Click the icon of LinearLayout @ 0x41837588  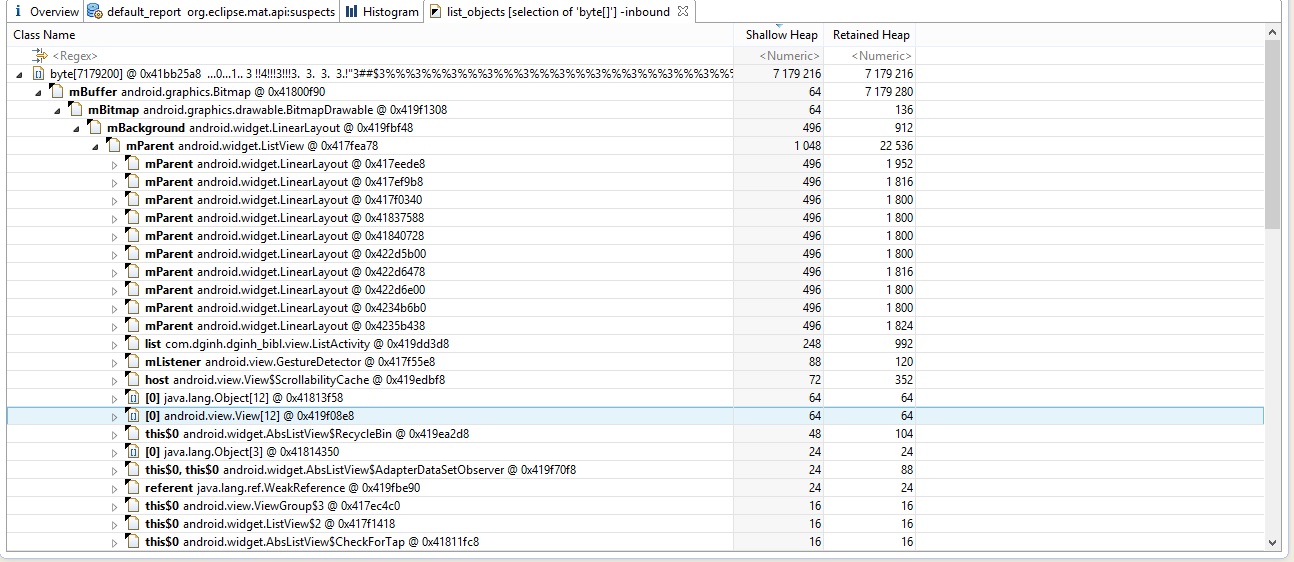(133, 218)
